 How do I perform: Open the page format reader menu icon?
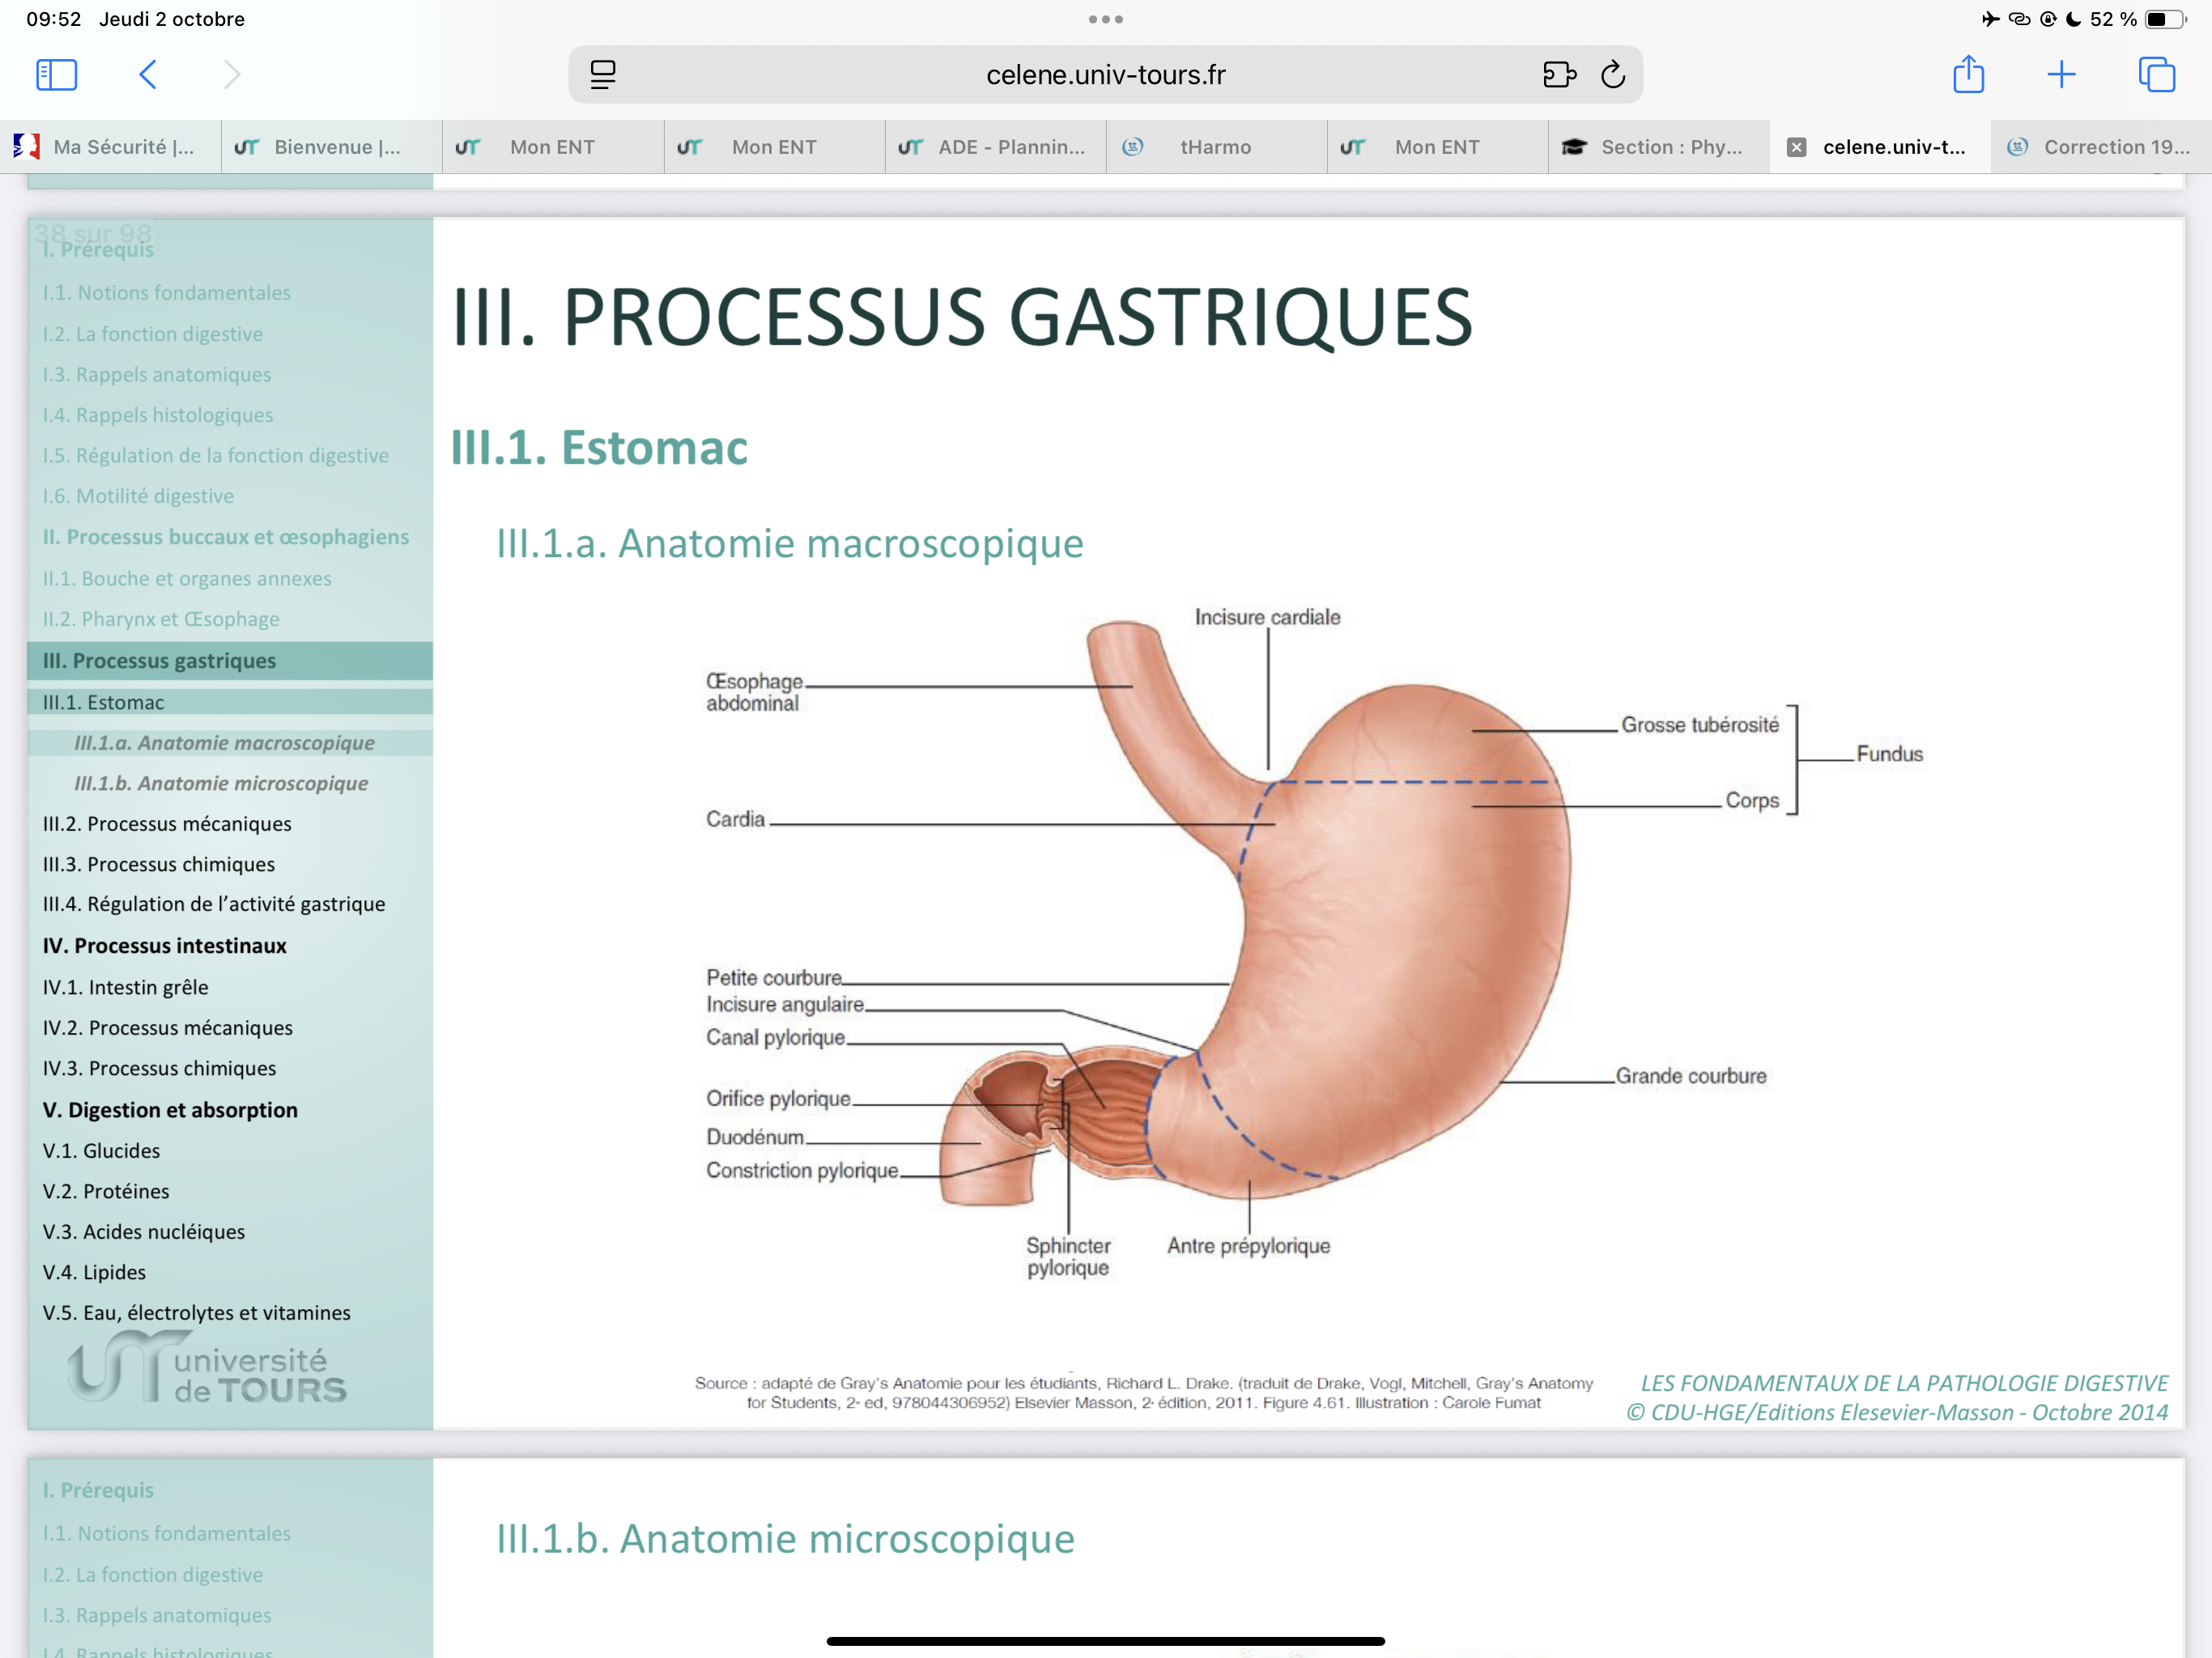603,75
